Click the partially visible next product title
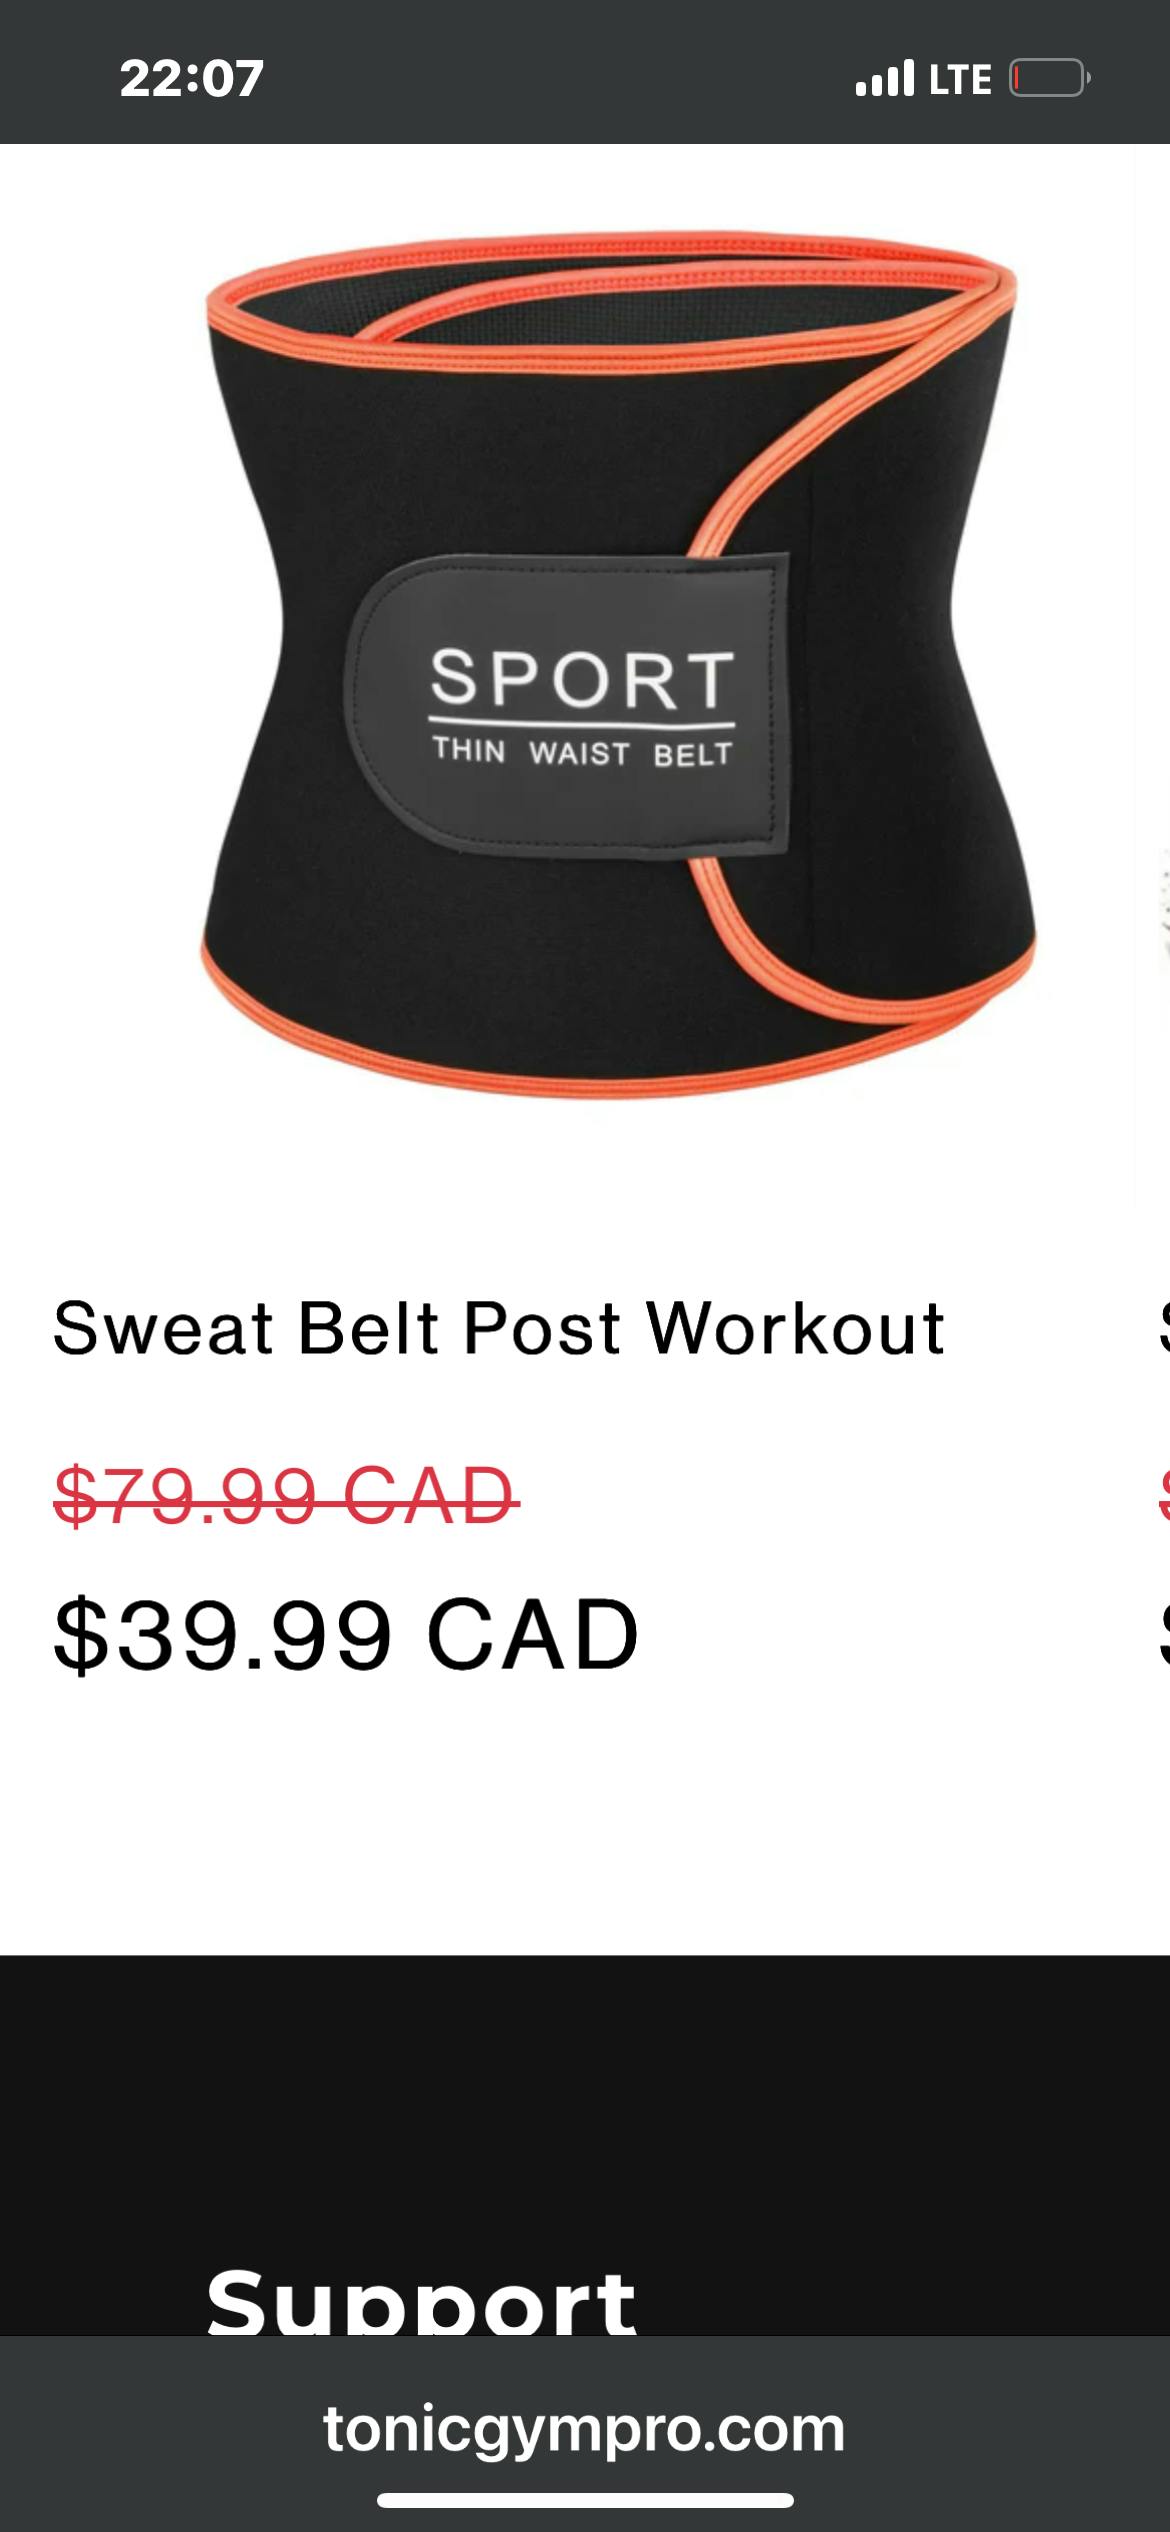The height and width of the screenshot is (2532, 1170). (x=1164, y=1328)
